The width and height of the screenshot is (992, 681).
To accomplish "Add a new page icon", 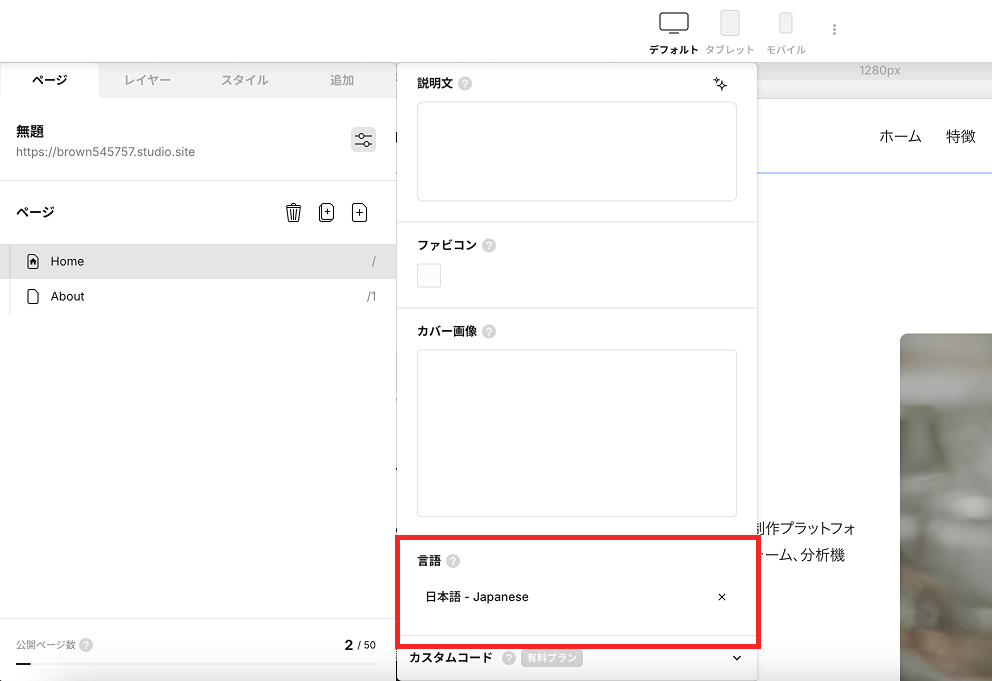I will (x=359, y=212).
